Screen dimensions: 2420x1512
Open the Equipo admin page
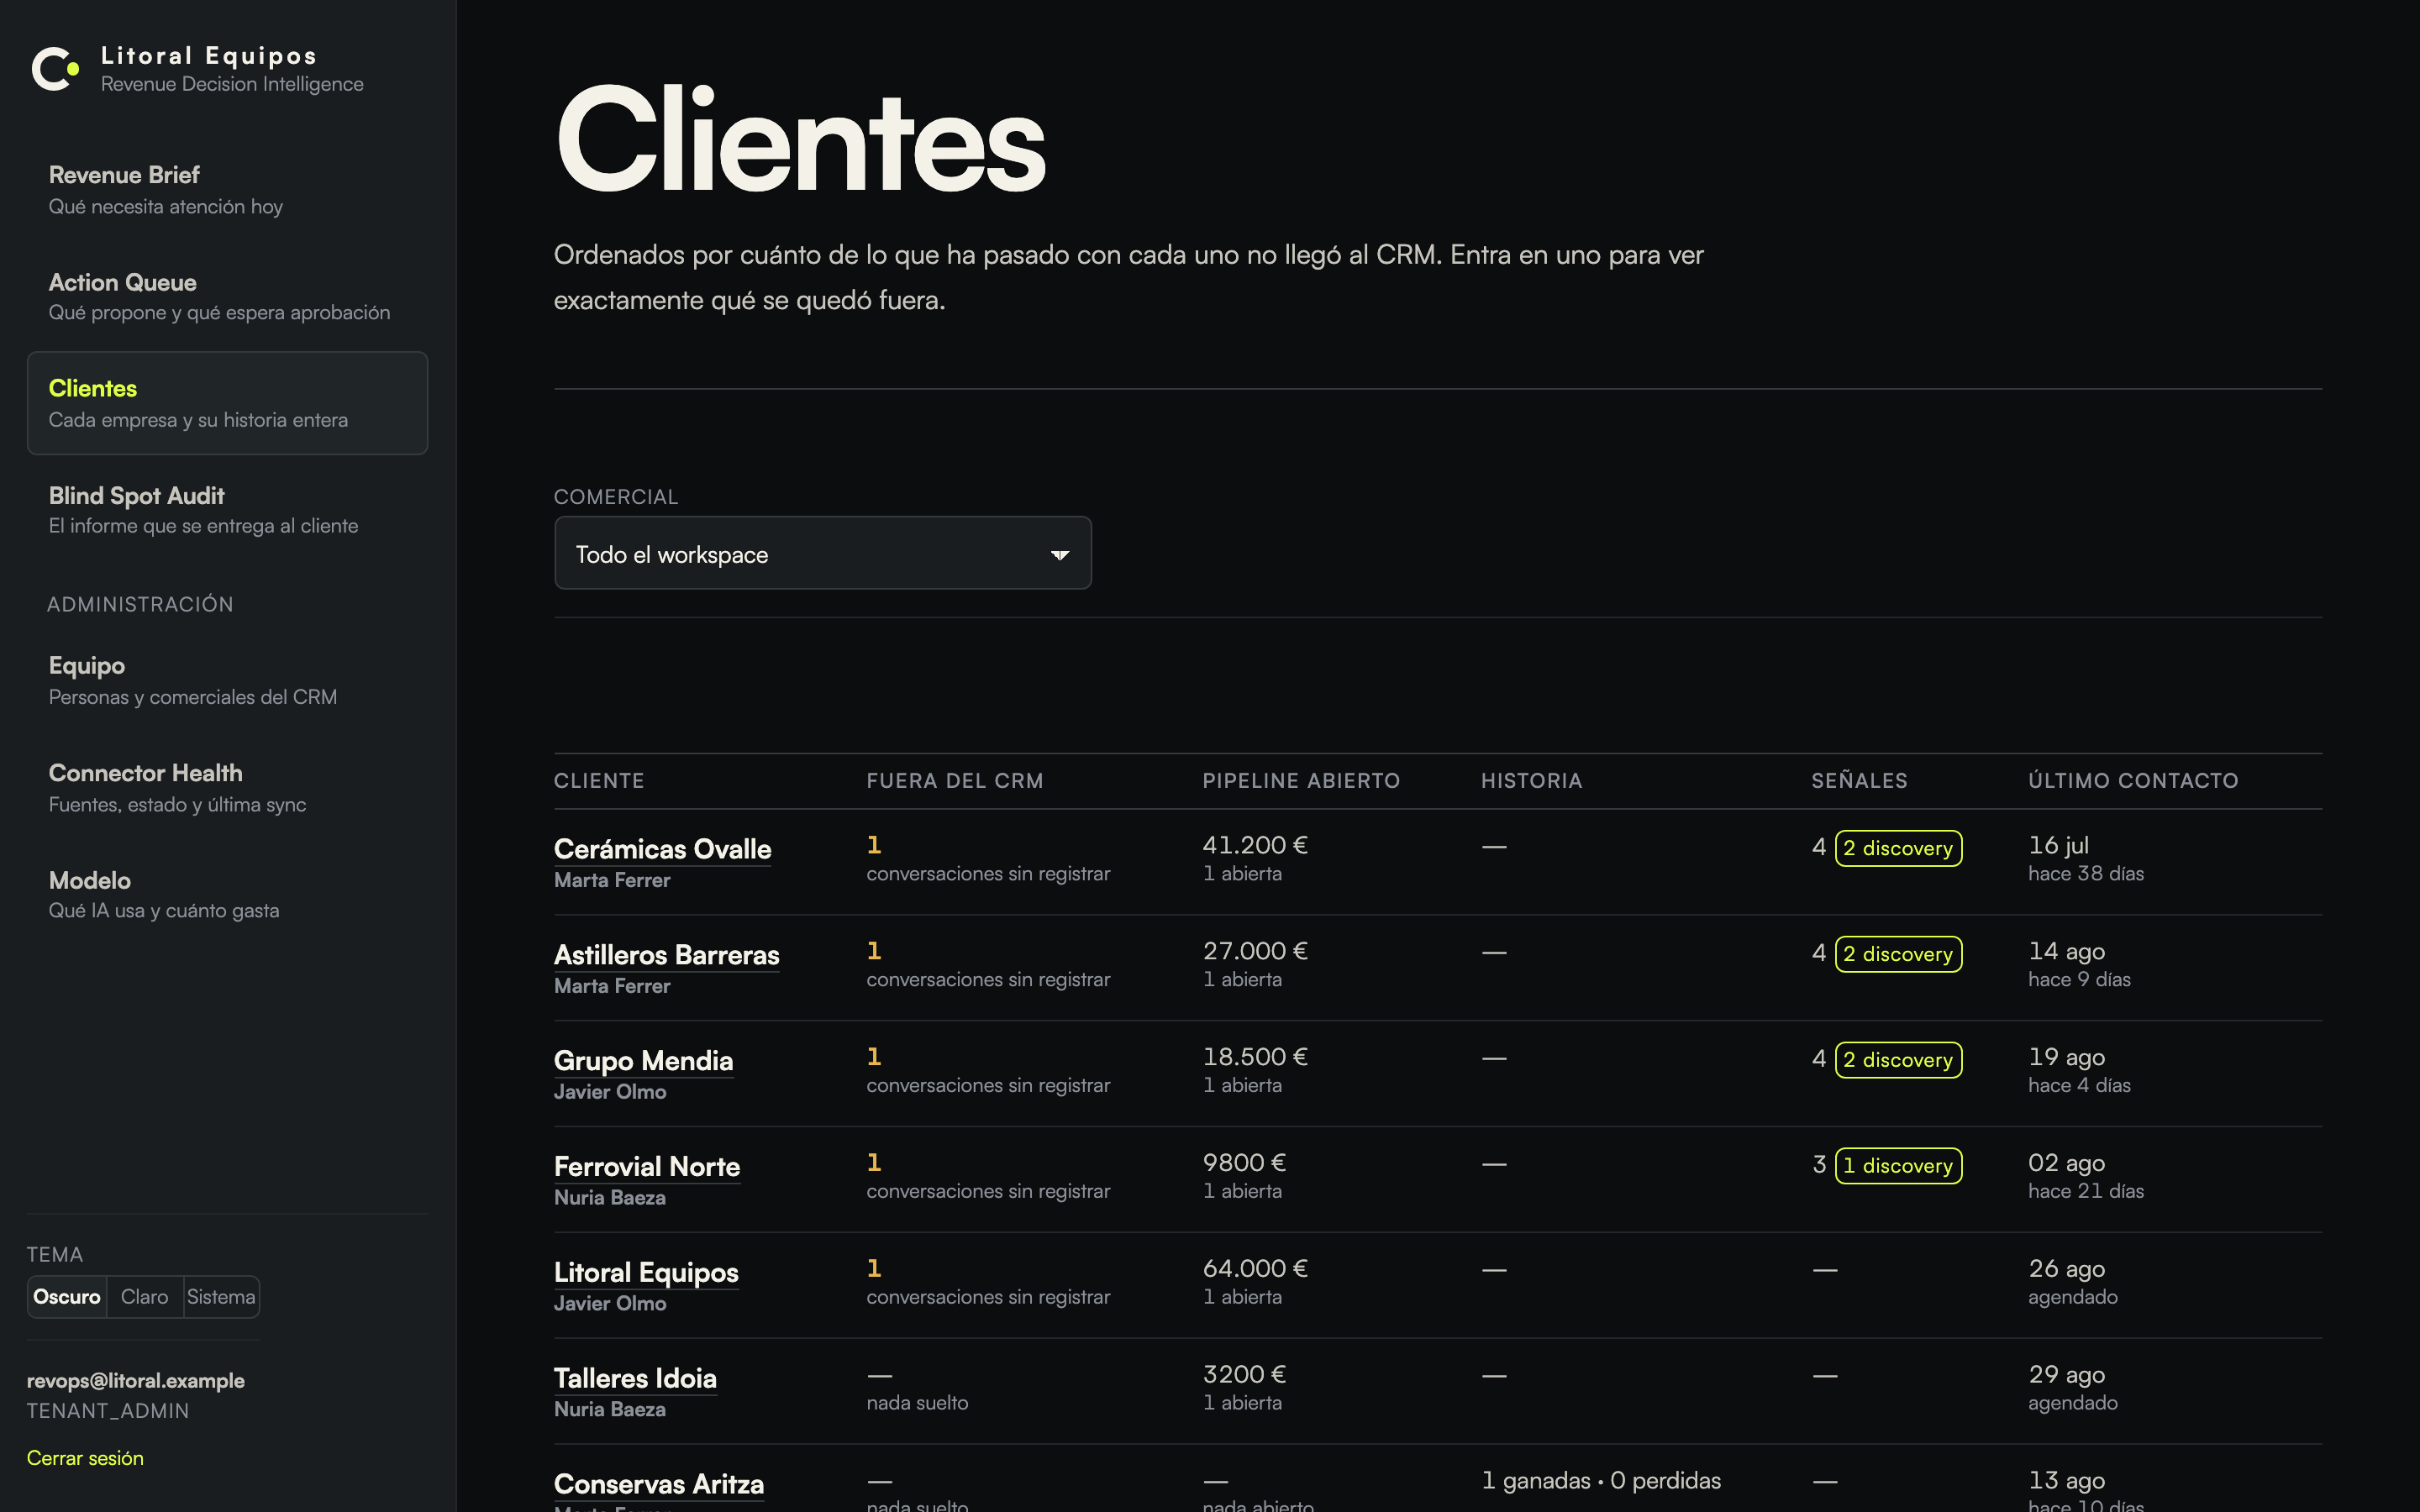[x=227, y=680]
